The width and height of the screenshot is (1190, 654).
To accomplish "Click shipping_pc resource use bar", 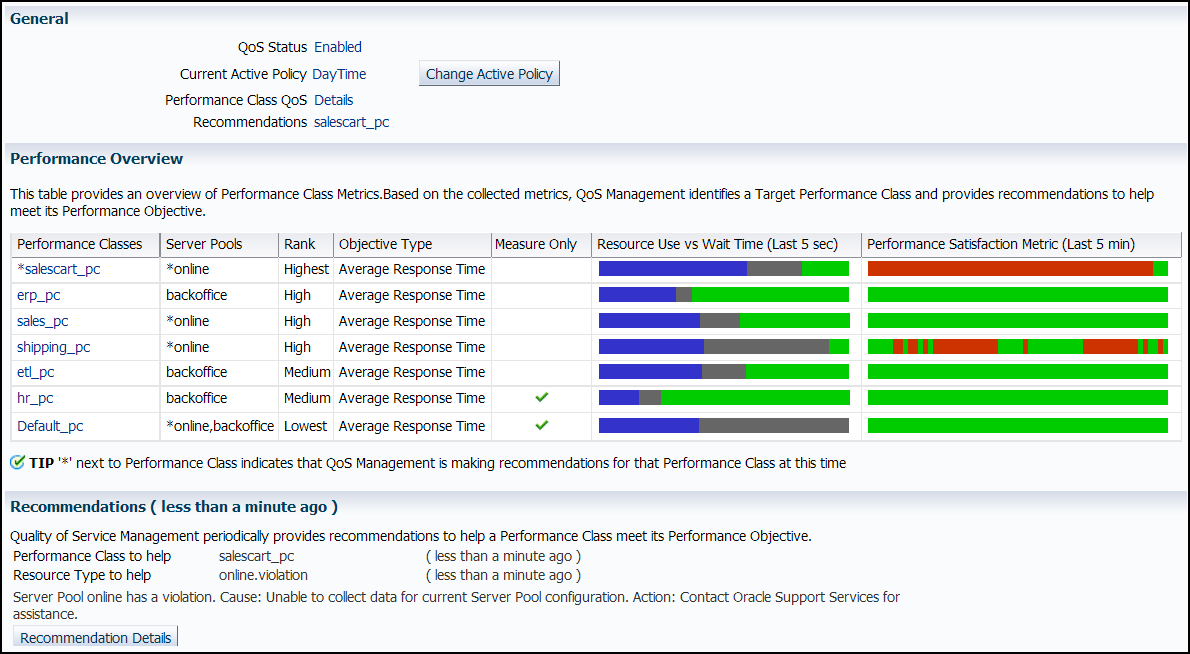I will tap(724, 346).
